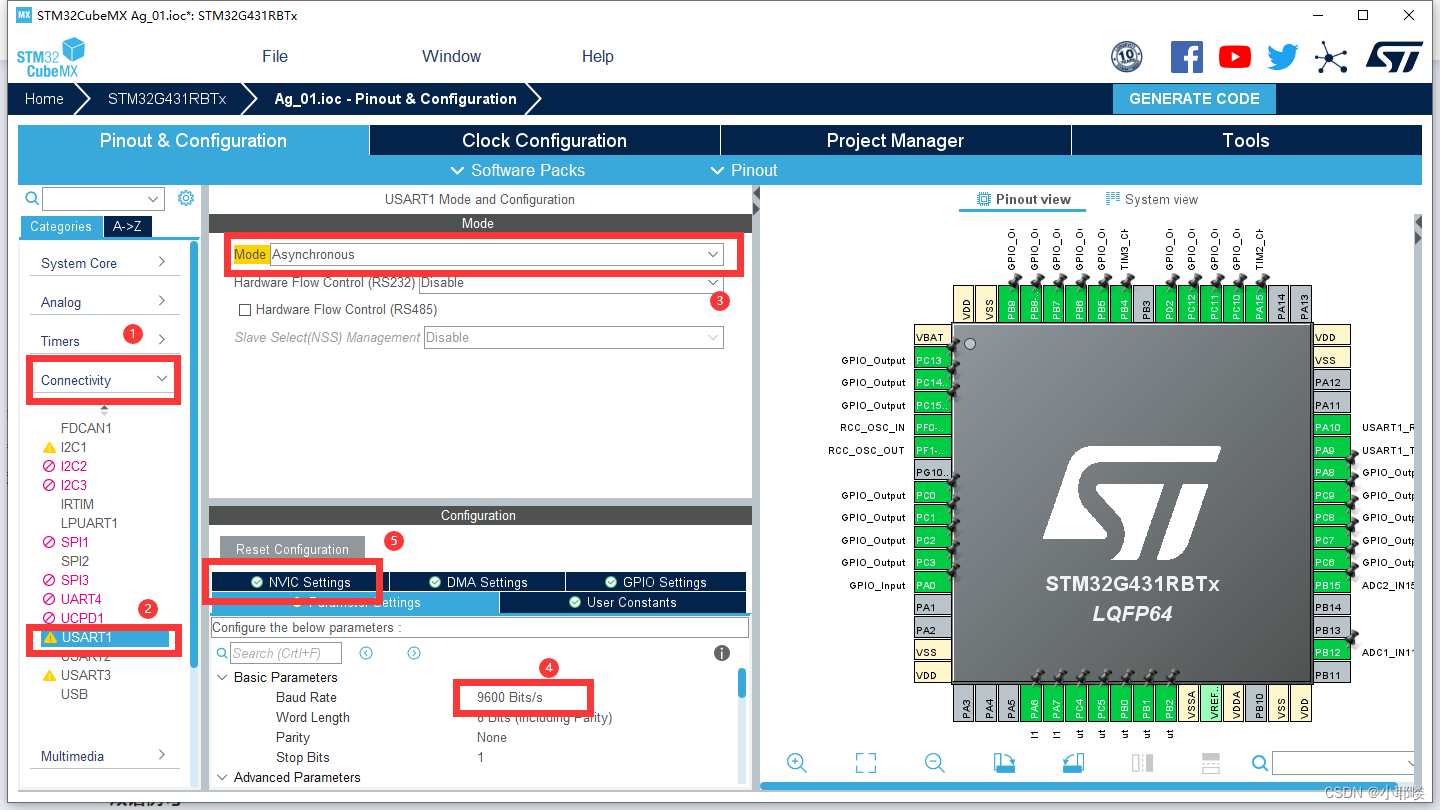Go to STM32G431RBTx breadcrumb

point(167,98)
